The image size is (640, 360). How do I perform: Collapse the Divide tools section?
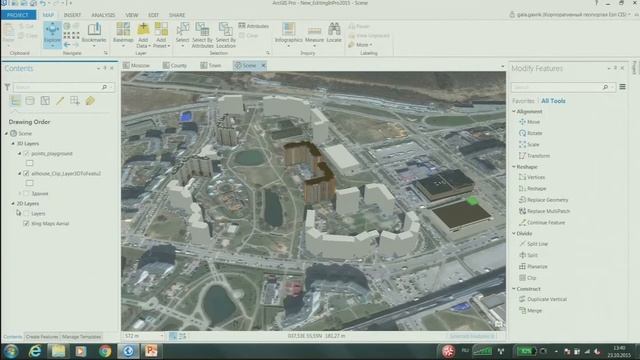(x=514, y=233)
